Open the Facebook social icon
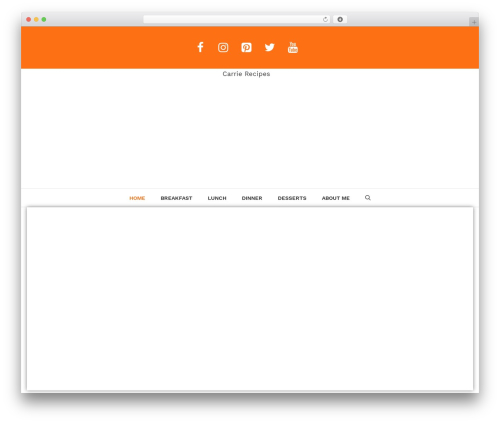The image size is (500, 423). point(200,47)
